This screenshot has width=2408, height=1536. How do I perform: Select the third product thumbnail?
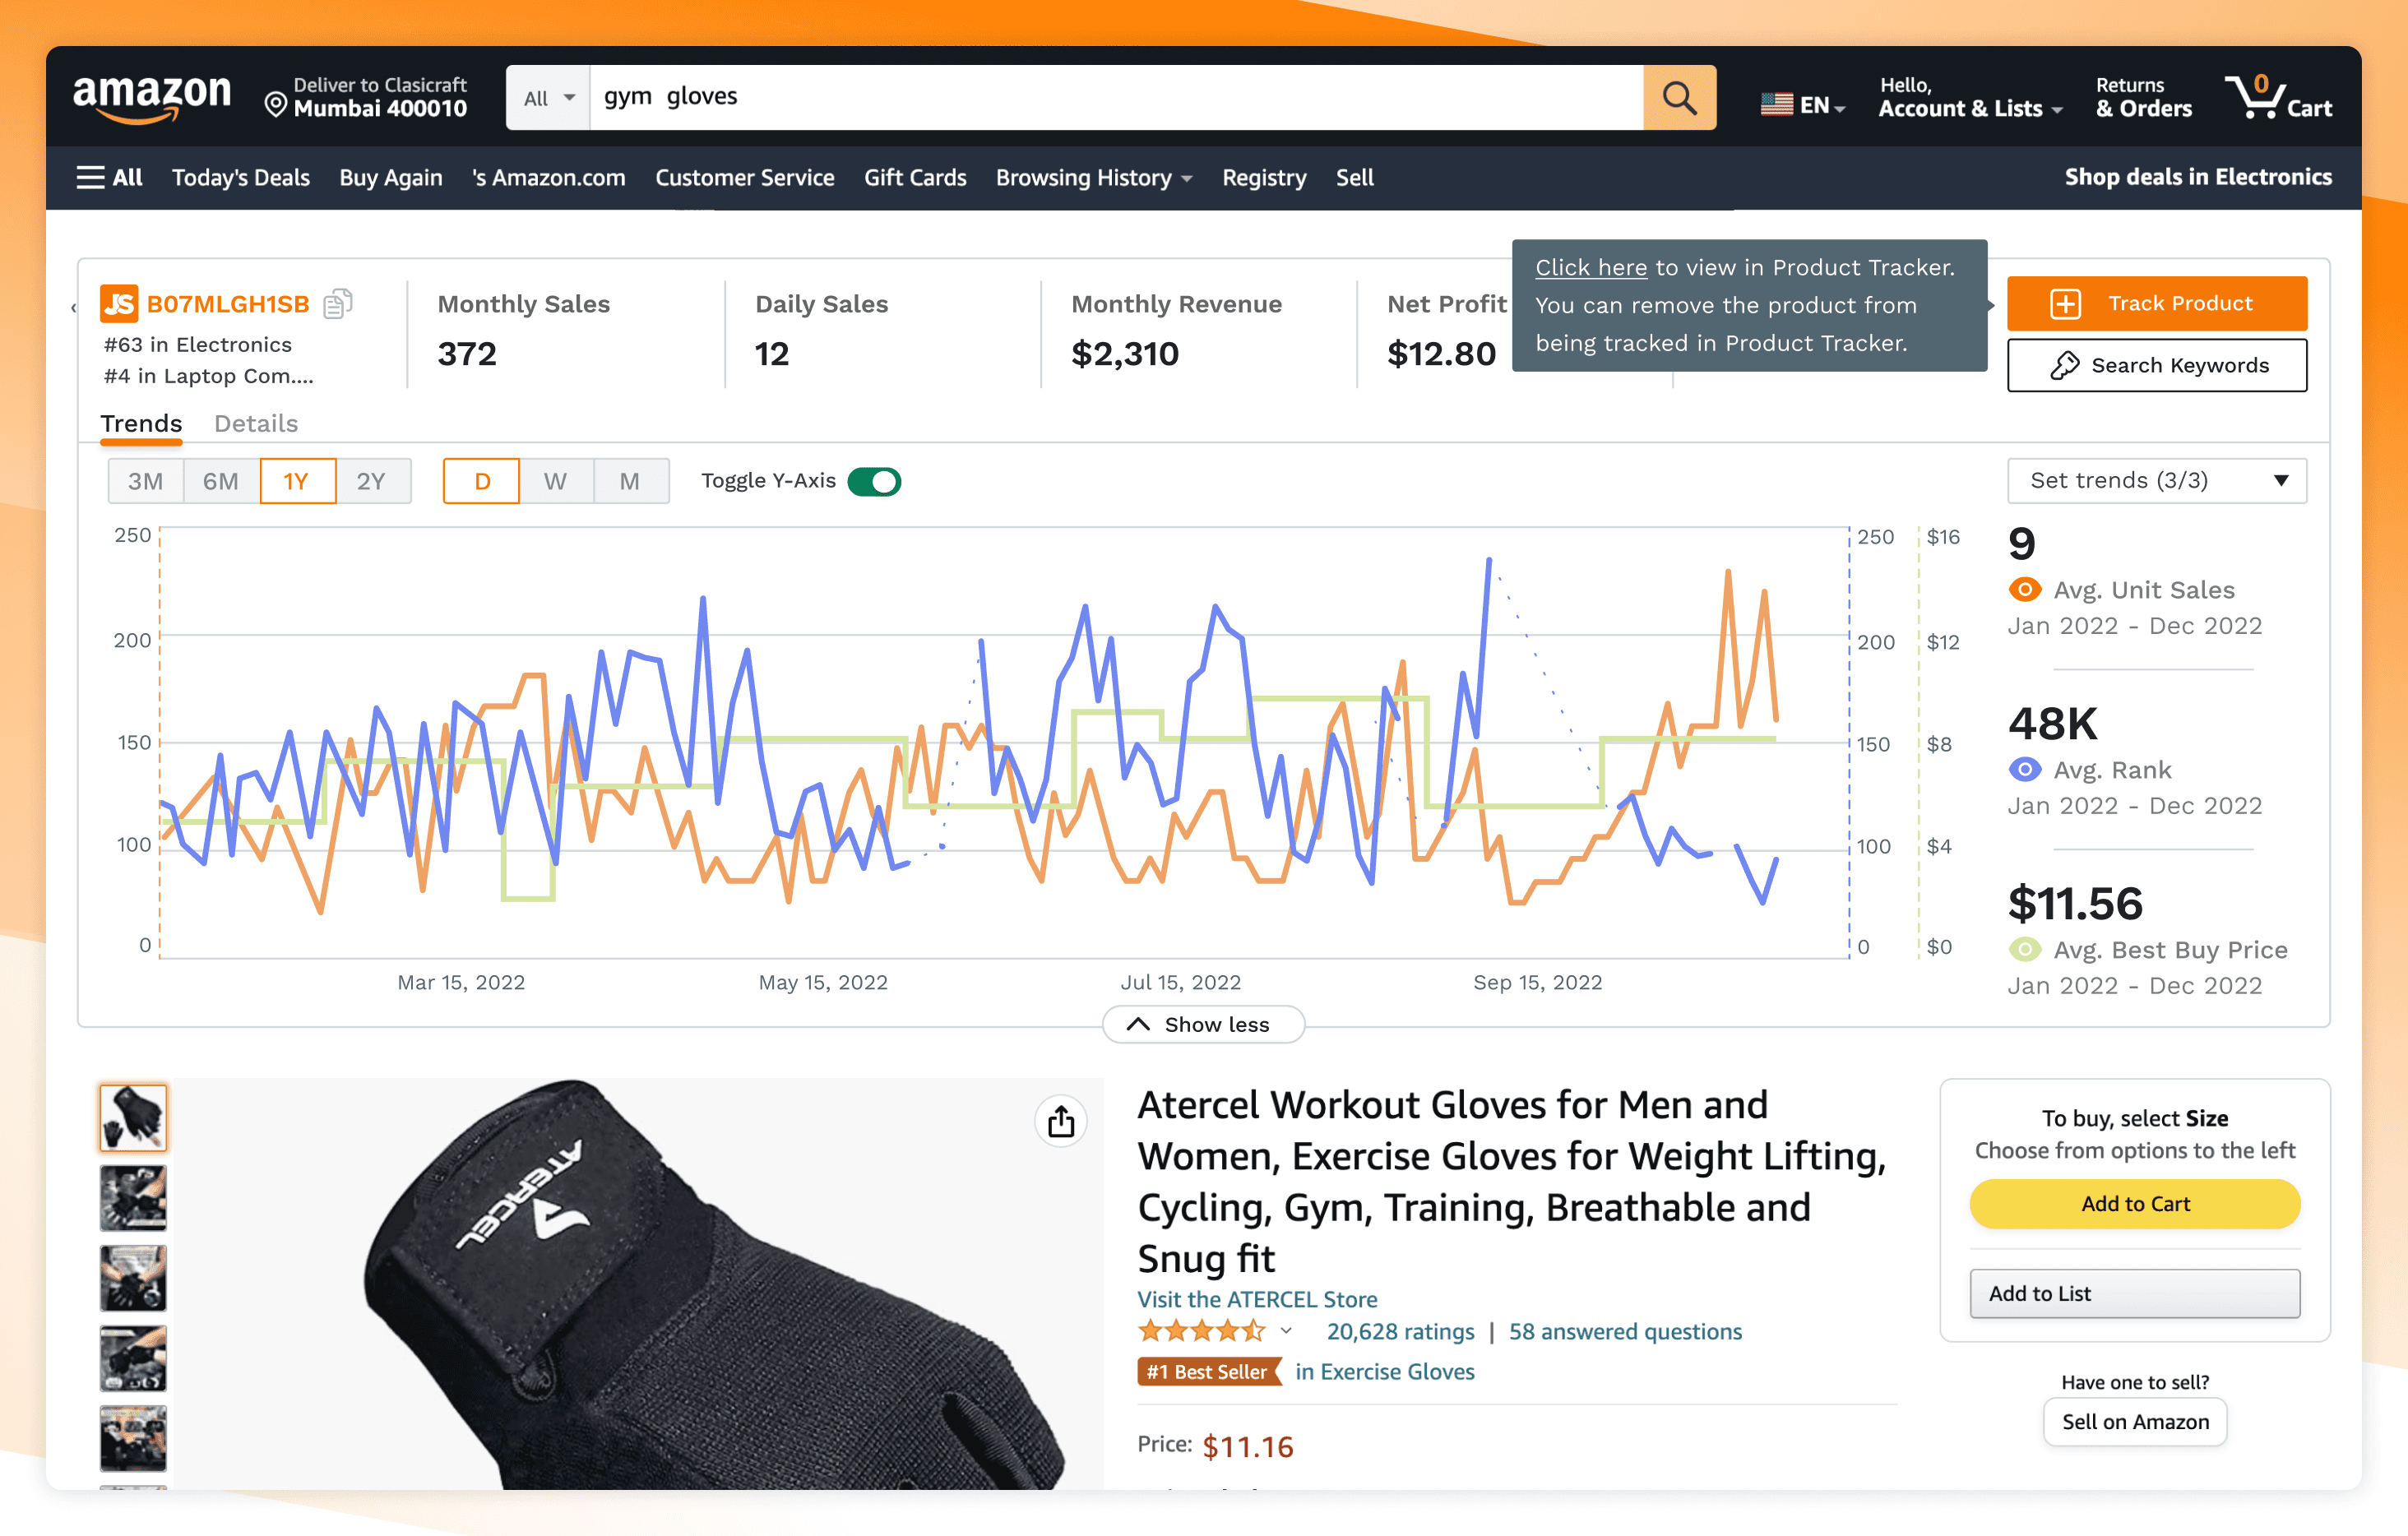(x=133, y=1278)
